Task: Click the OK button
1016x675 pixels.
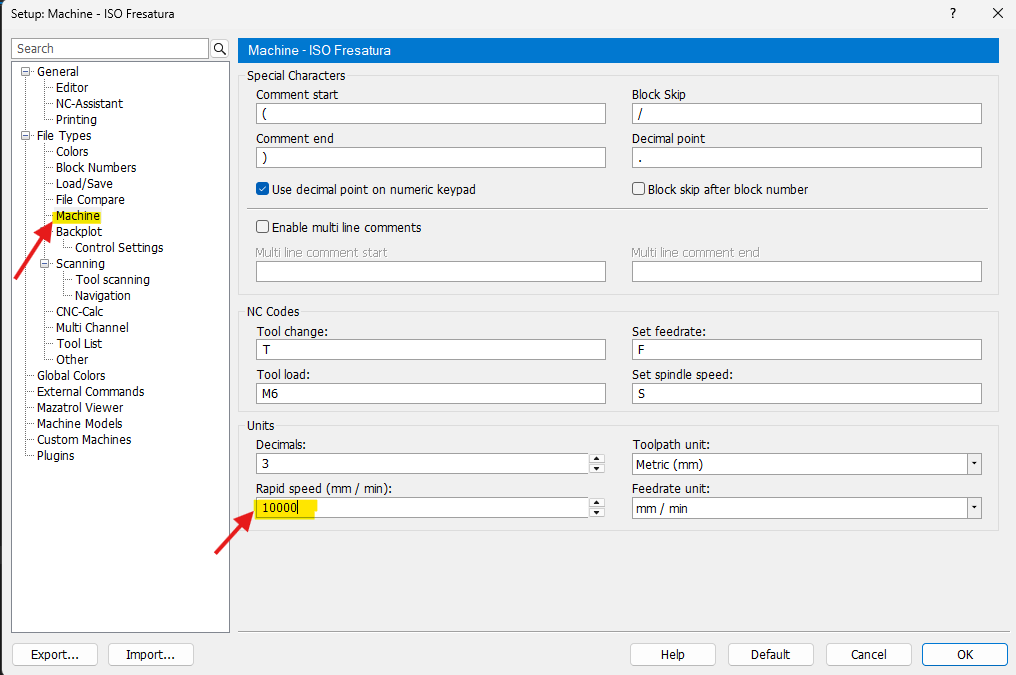Action: point(964,654)
